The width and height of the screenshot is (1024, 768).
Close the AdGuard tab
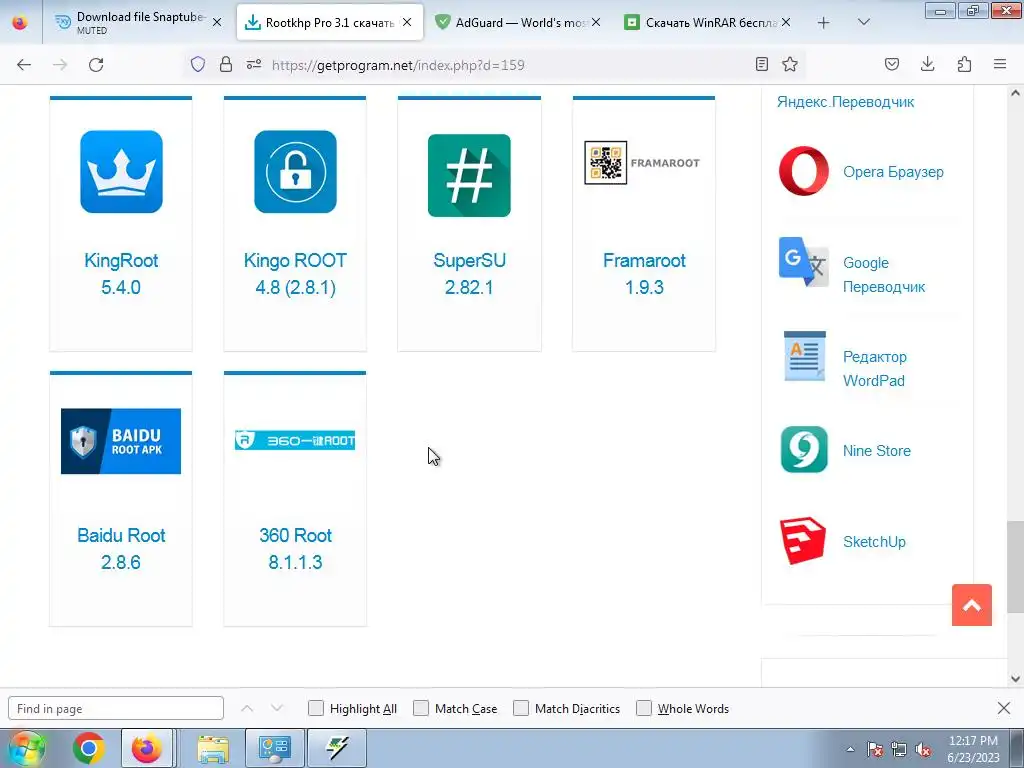coord(596,22)
